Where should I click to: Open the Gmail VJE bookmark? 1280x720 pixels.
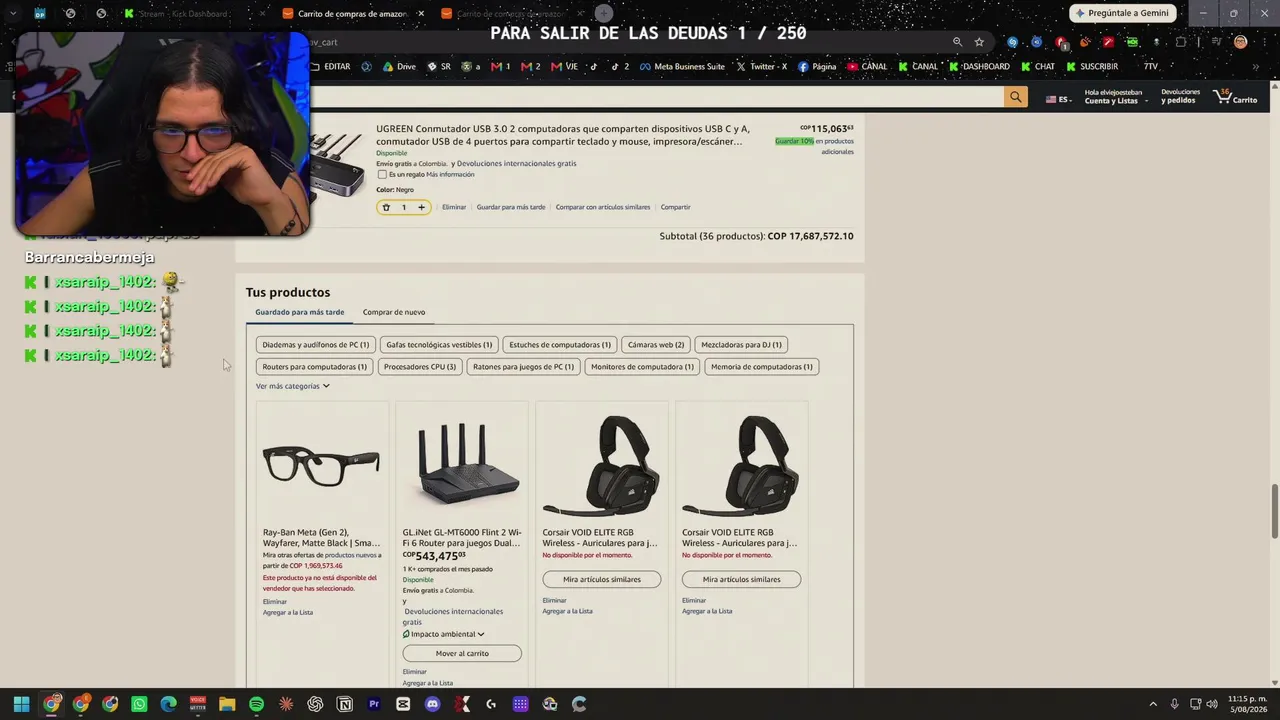564,67
